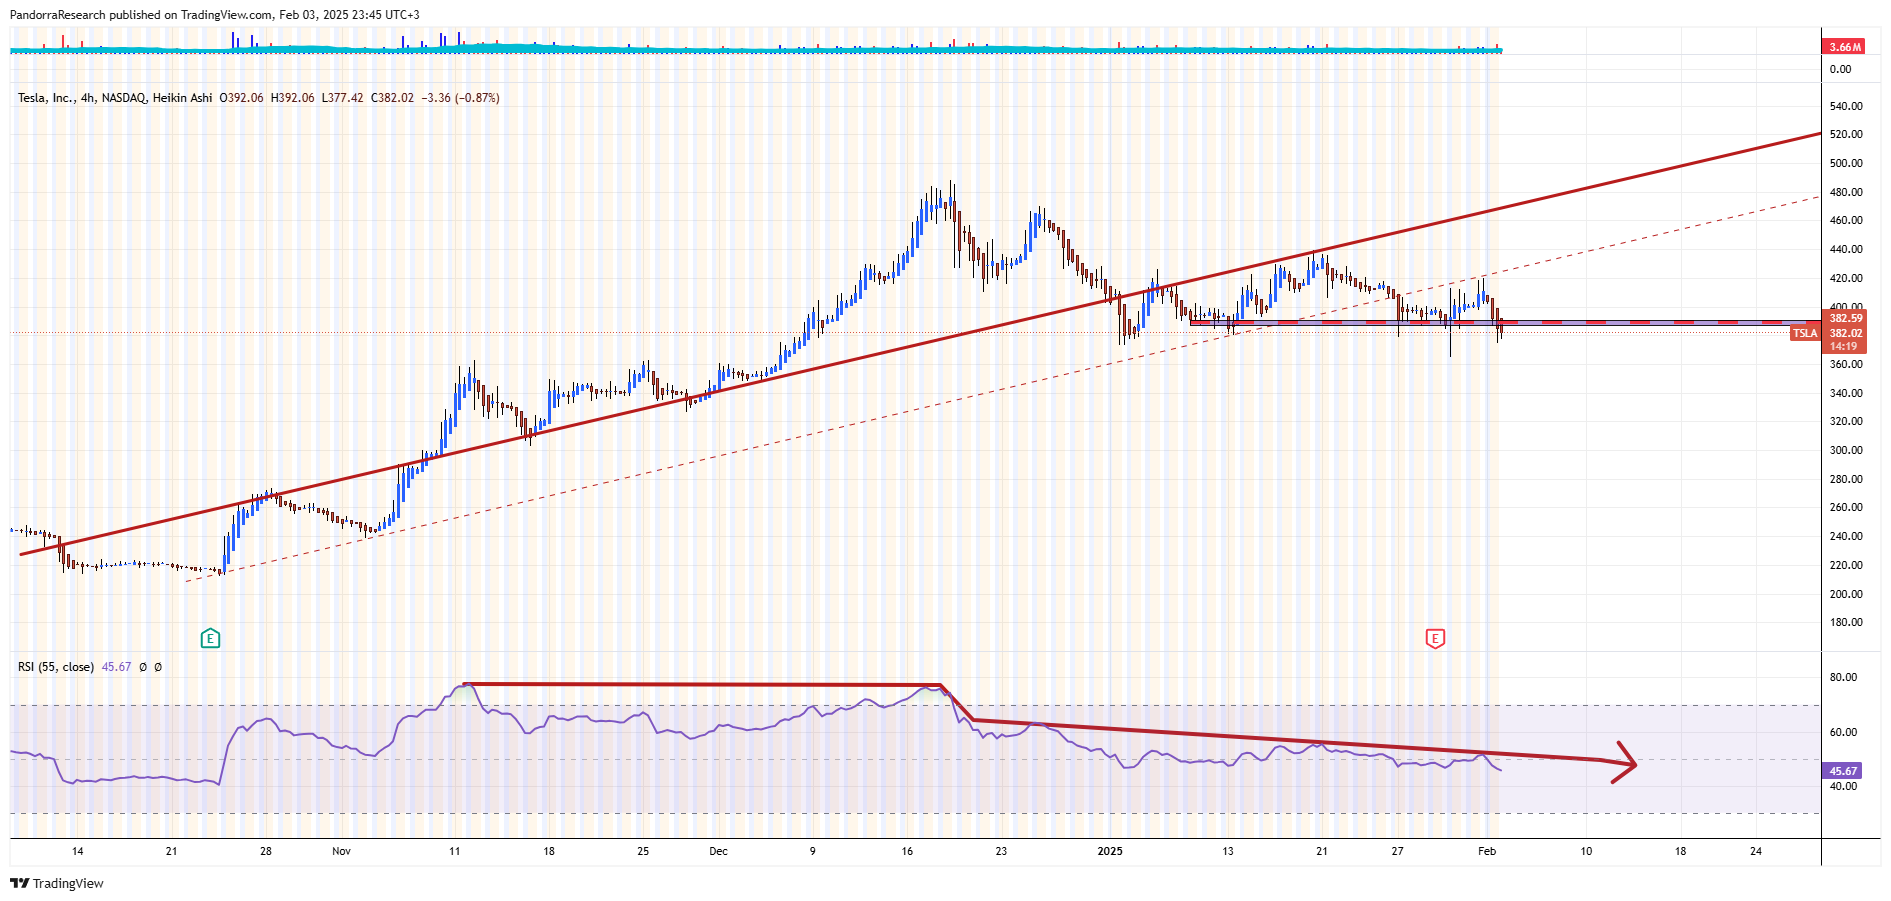The image size is (1891, 901).
Task: Click the 2025 label on time axis
Action: [x=1110, y=851]
